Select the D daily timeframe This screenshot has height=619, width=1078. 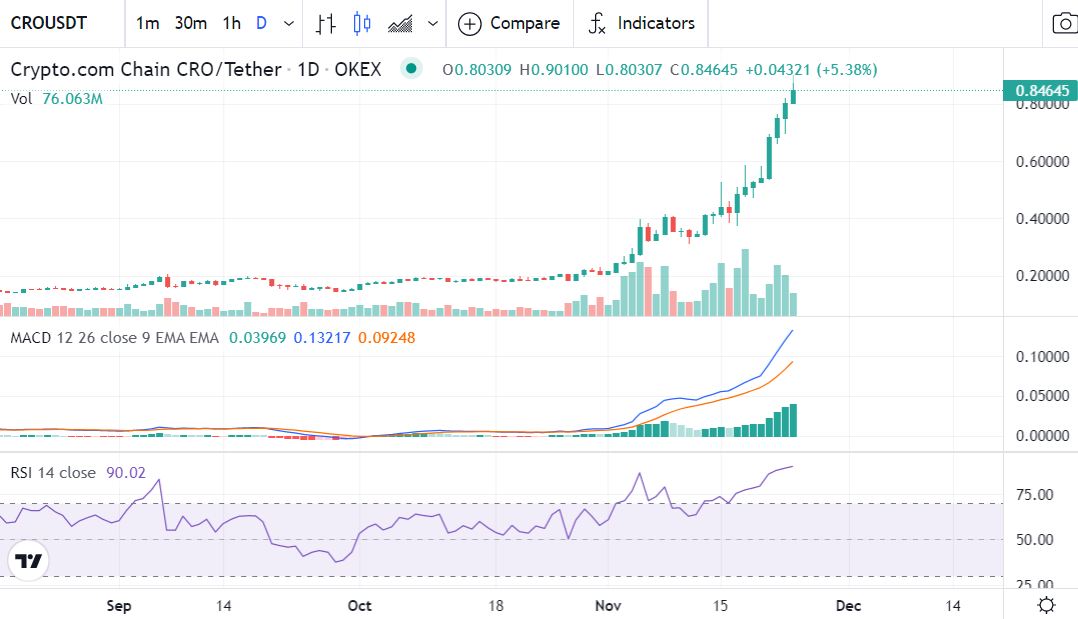[261, 23]
